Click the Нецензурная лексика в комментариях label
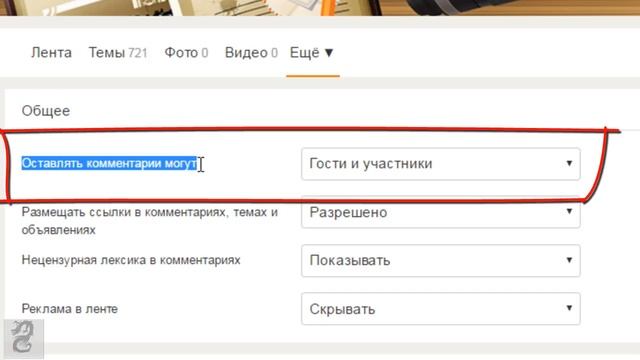640x360 pixels. pos(131,260)
